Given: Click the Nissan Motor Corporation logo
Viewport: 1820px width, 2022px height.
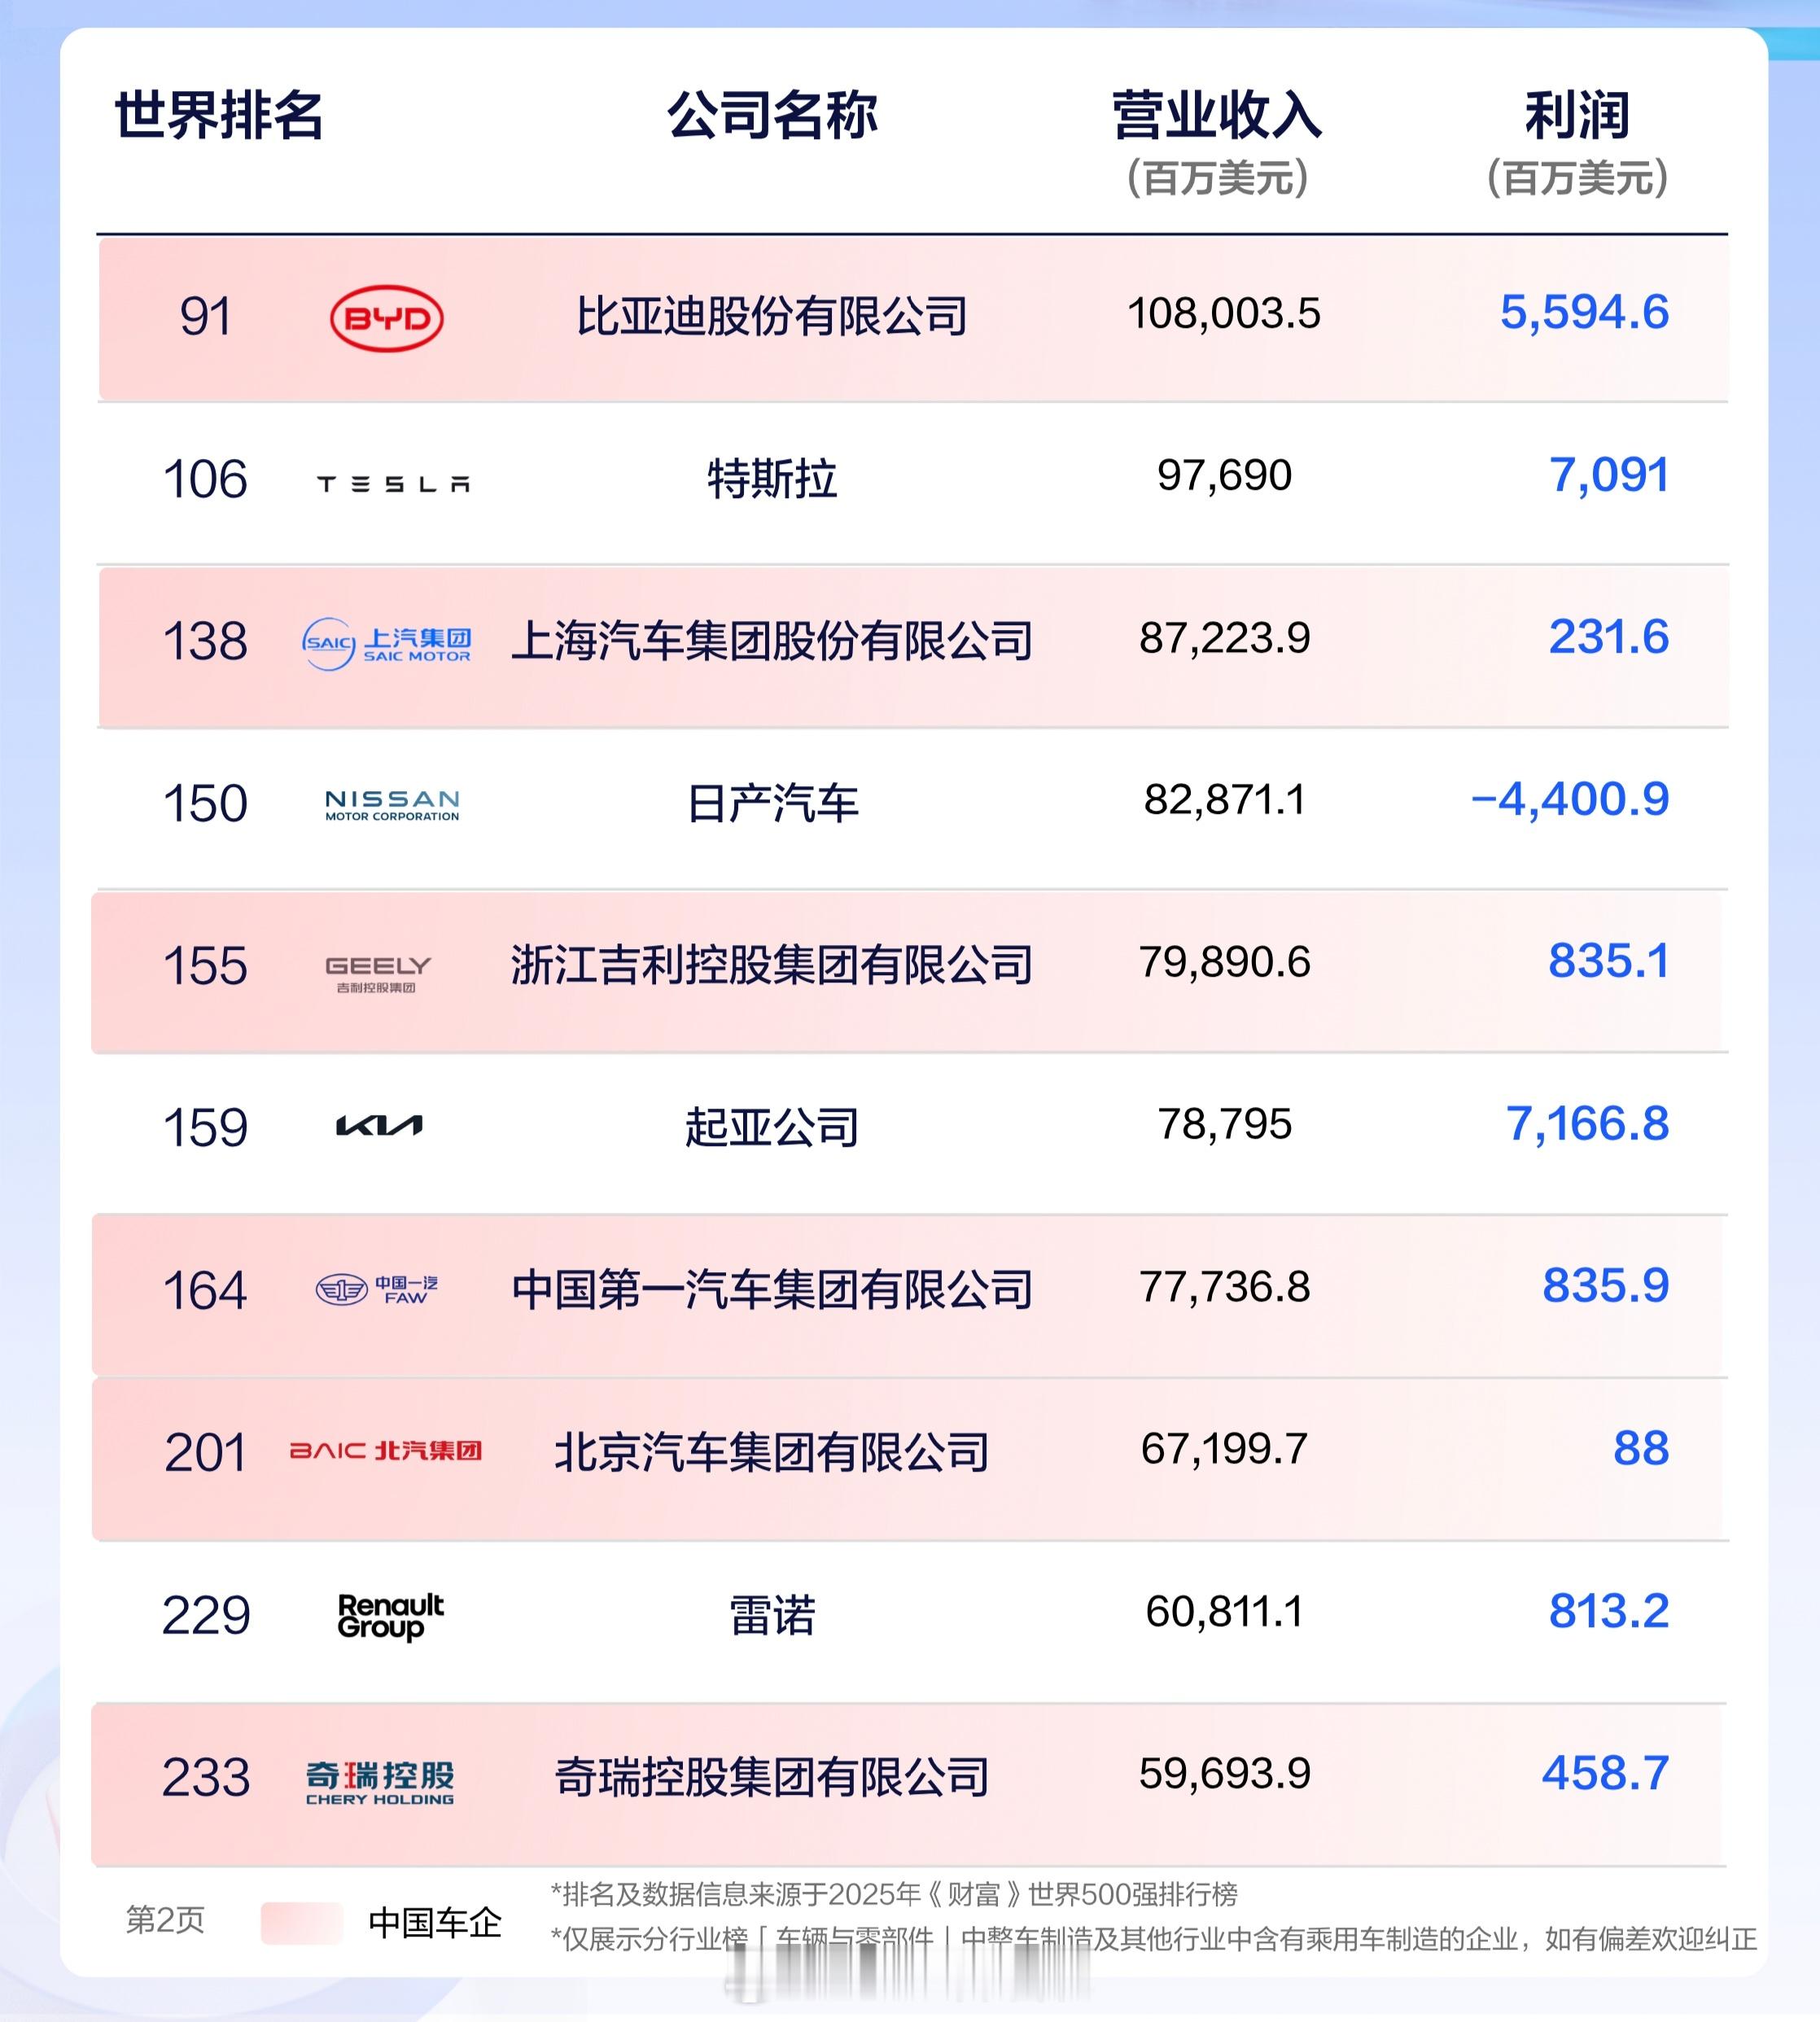Looking at the screenshot, I should [x=392, y=806].
